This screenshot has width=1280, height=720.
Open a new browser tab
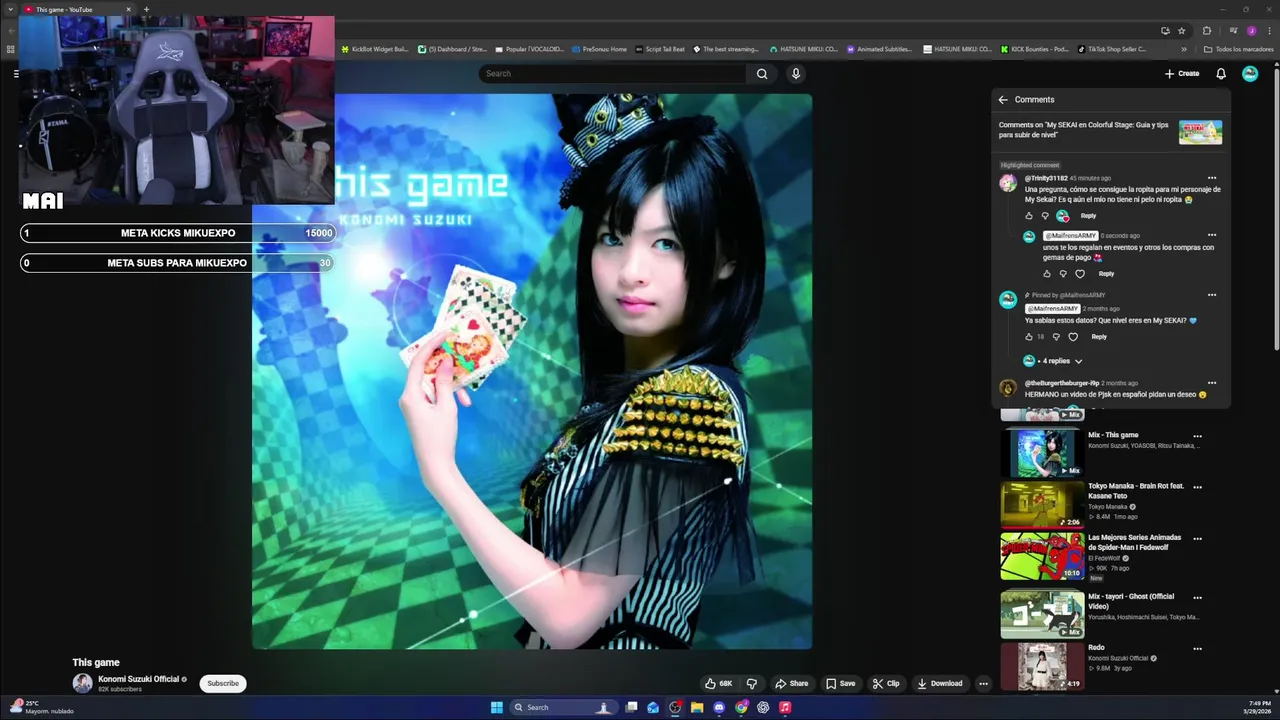click(146, 9)
